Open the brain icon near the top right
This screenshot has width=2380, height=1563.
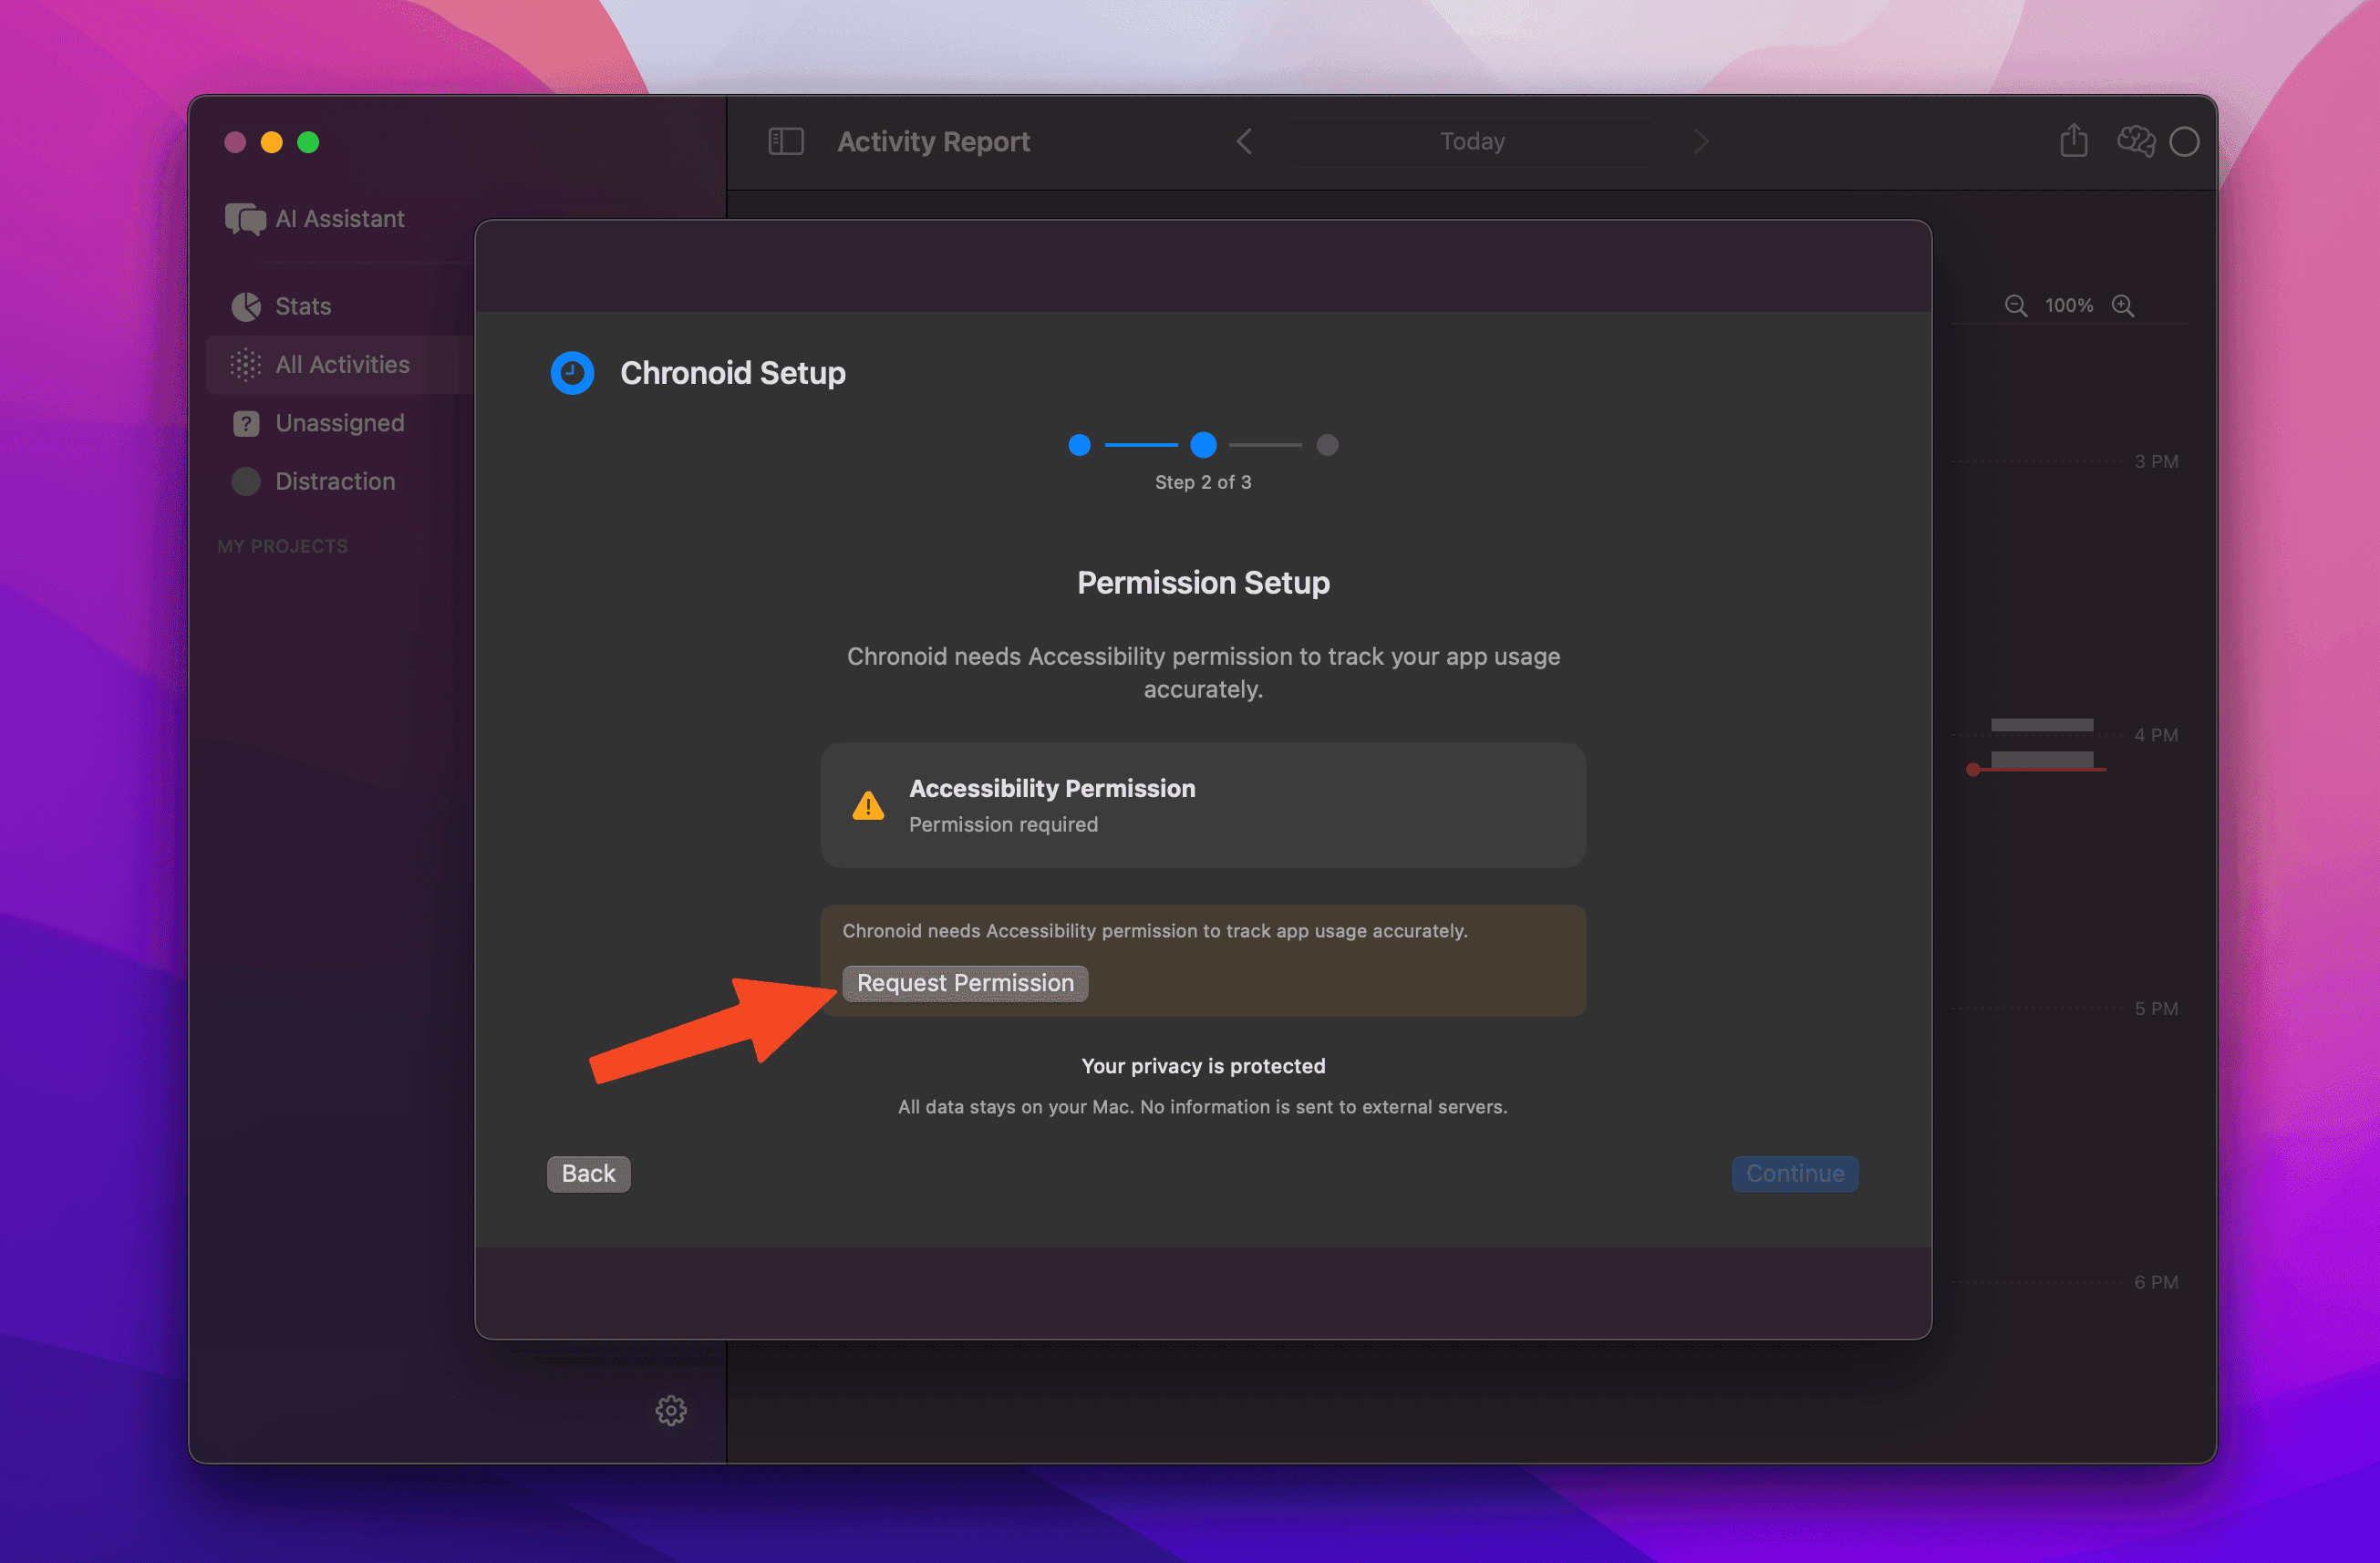tap(2136, 141)
